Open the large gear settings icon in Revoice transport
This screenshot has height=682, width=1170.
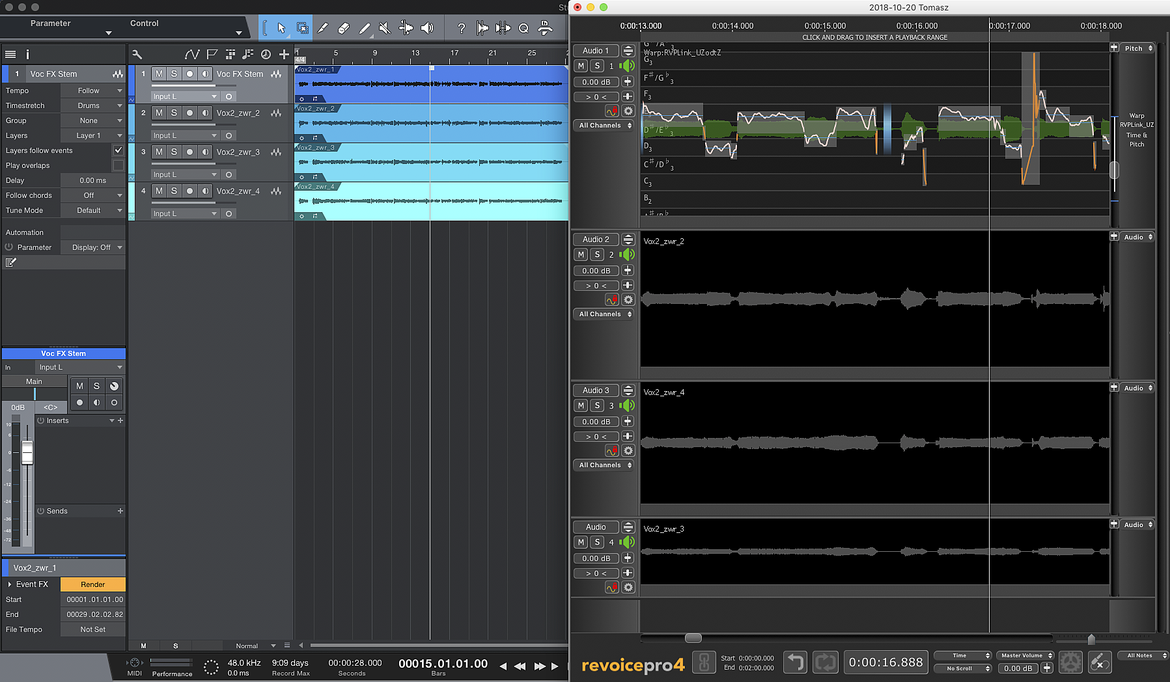(x=1071, y=662)
